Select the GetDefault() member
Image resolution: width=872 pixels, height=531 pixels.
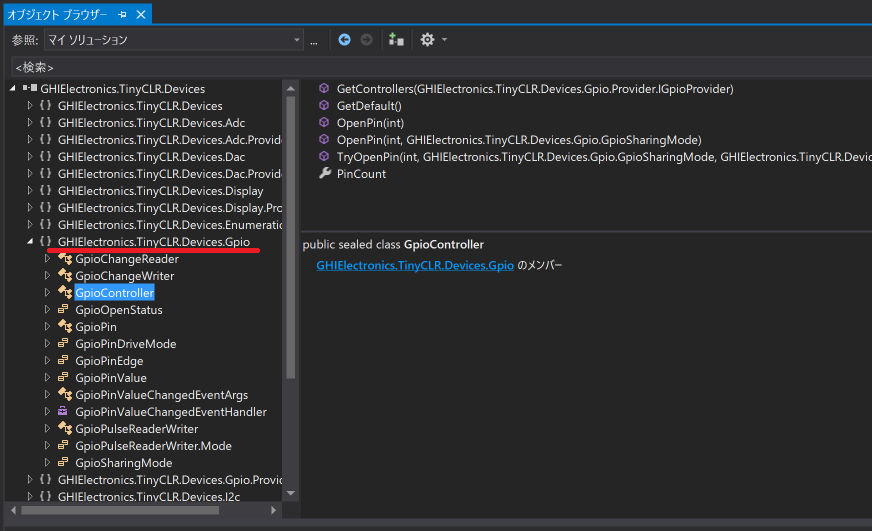click(x=369, y=106)
